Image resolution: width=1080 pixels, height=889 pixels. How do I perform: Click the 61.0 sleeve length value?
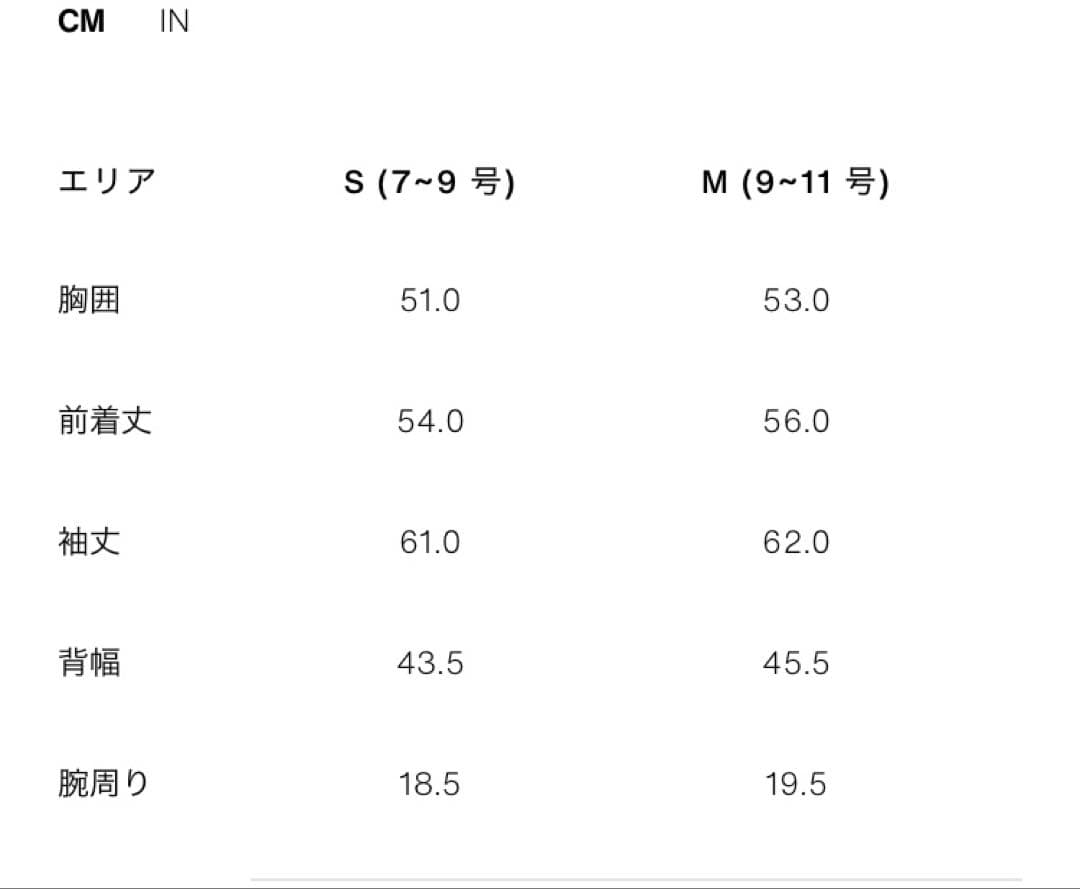[x=430, y=542]
